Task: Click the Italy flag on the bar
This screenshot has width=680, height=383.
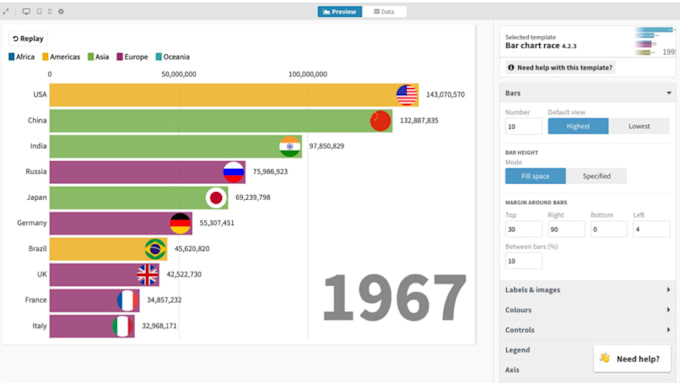Action: tap(123, 326)
